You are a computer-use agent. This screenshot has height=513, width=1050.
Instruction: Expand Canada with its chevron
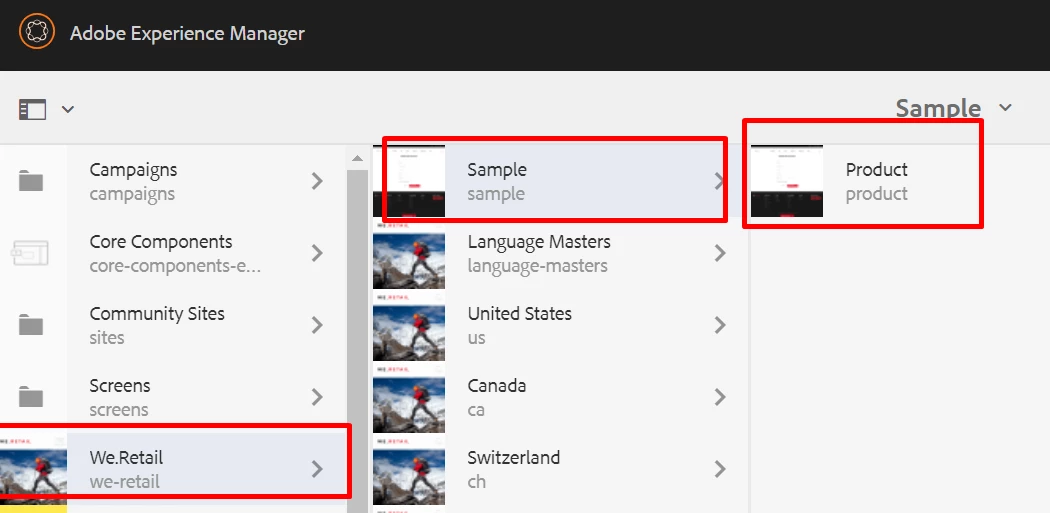[720, 397]
